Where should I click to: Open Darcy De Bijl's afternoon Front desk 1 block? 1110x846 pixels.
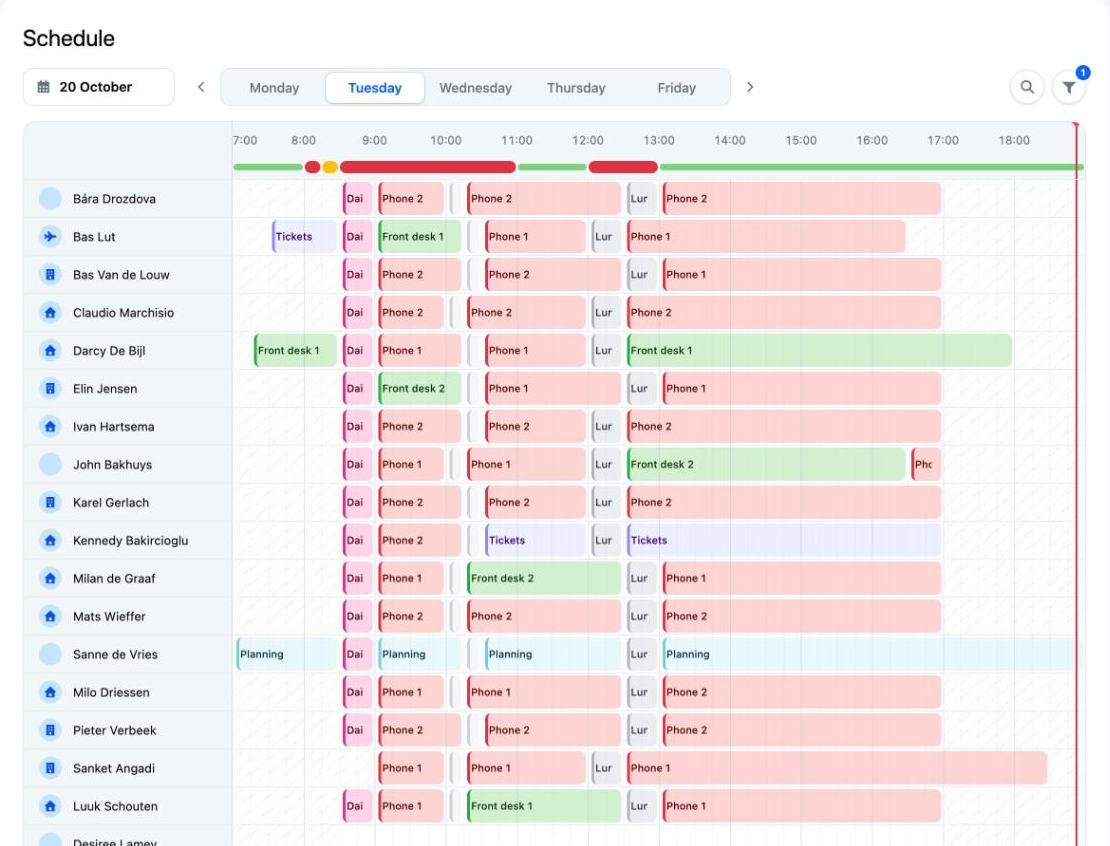[819, 350]
